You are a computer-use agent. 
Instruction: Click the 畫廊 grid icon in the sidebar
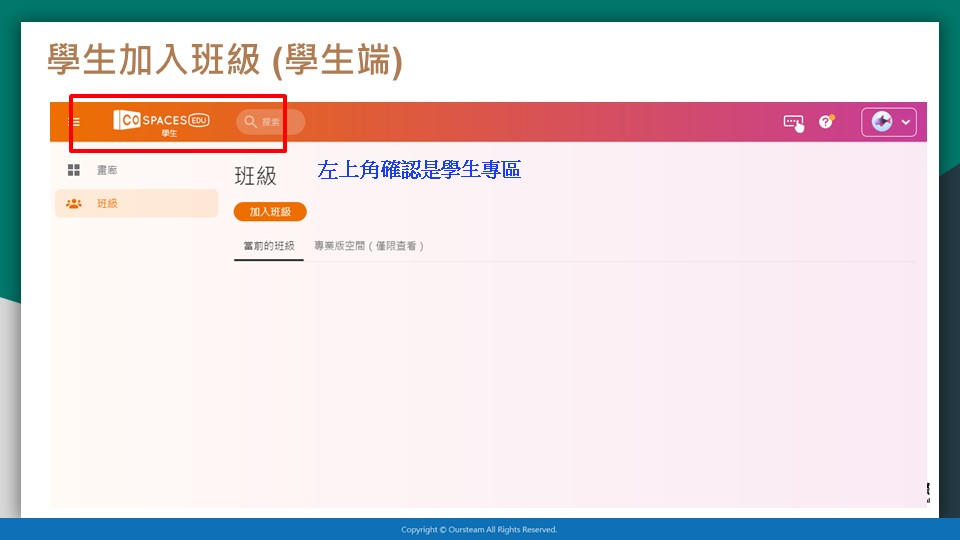point(74,170)
